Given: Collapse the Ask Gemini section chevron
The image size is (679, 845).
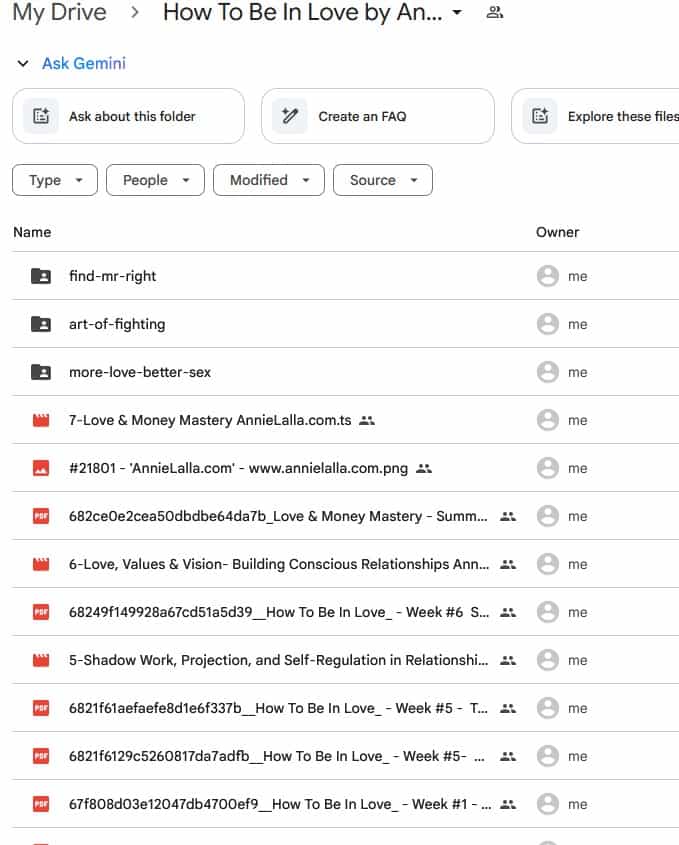Looking at the screenshot, I should [x=22, y=64].
